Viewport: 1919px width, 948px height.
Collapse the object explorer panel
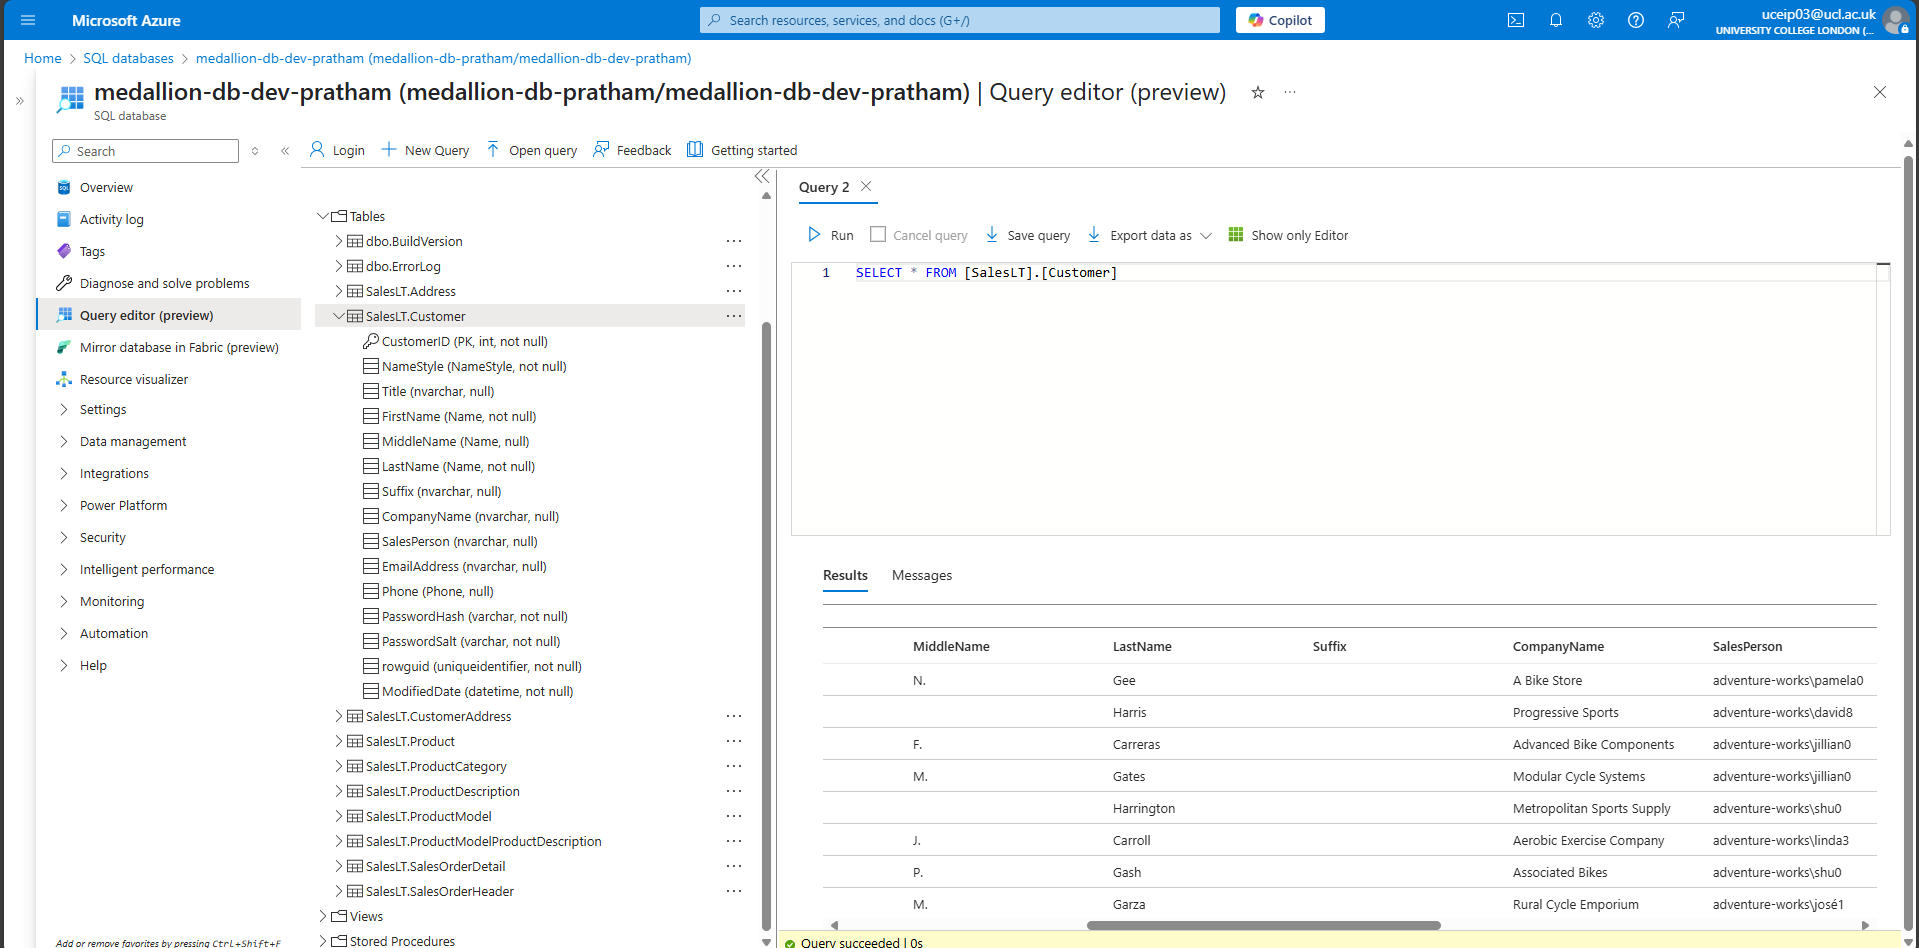pyautogui.click(x=762, y=176)
